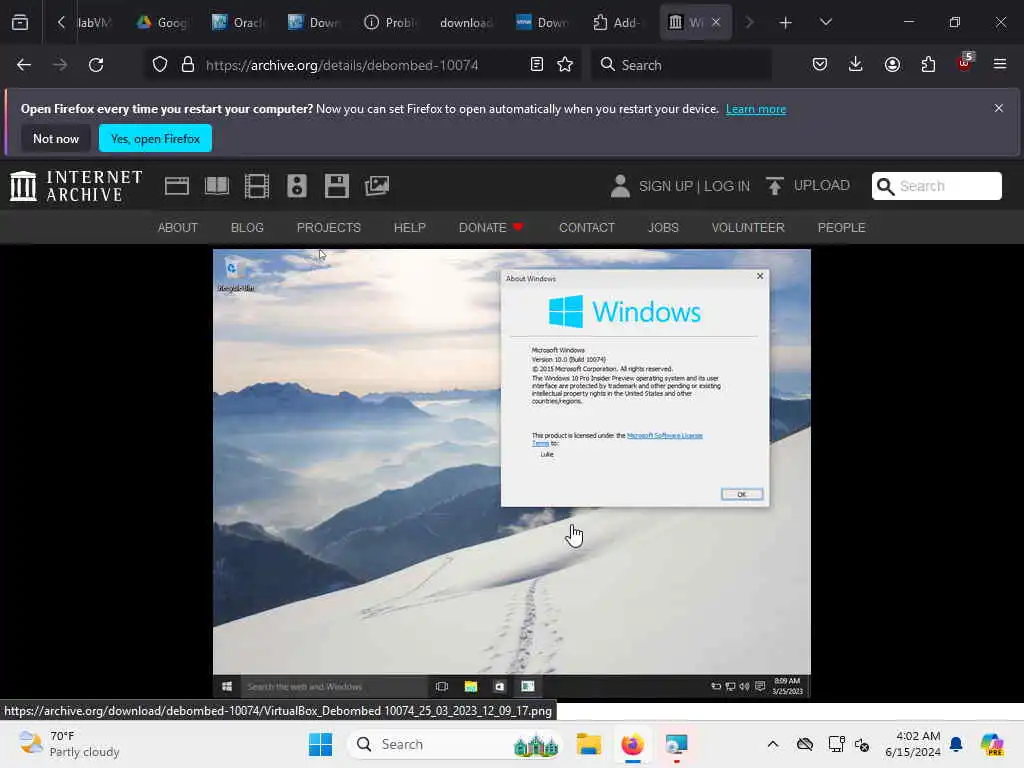The width and height of the screenshot is (1024, 768).
Task: Switch to the Google Drive tab
Action: [x=162, y=23]
